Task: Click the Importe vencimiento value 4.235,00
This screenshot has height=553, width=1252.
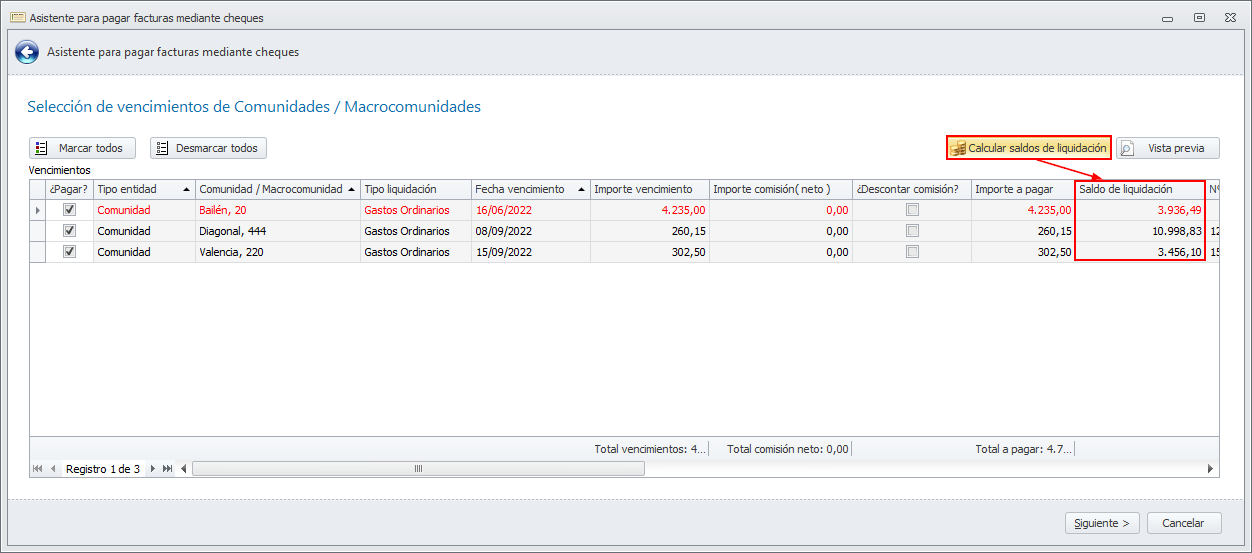Action: click(x=683, y=210)
